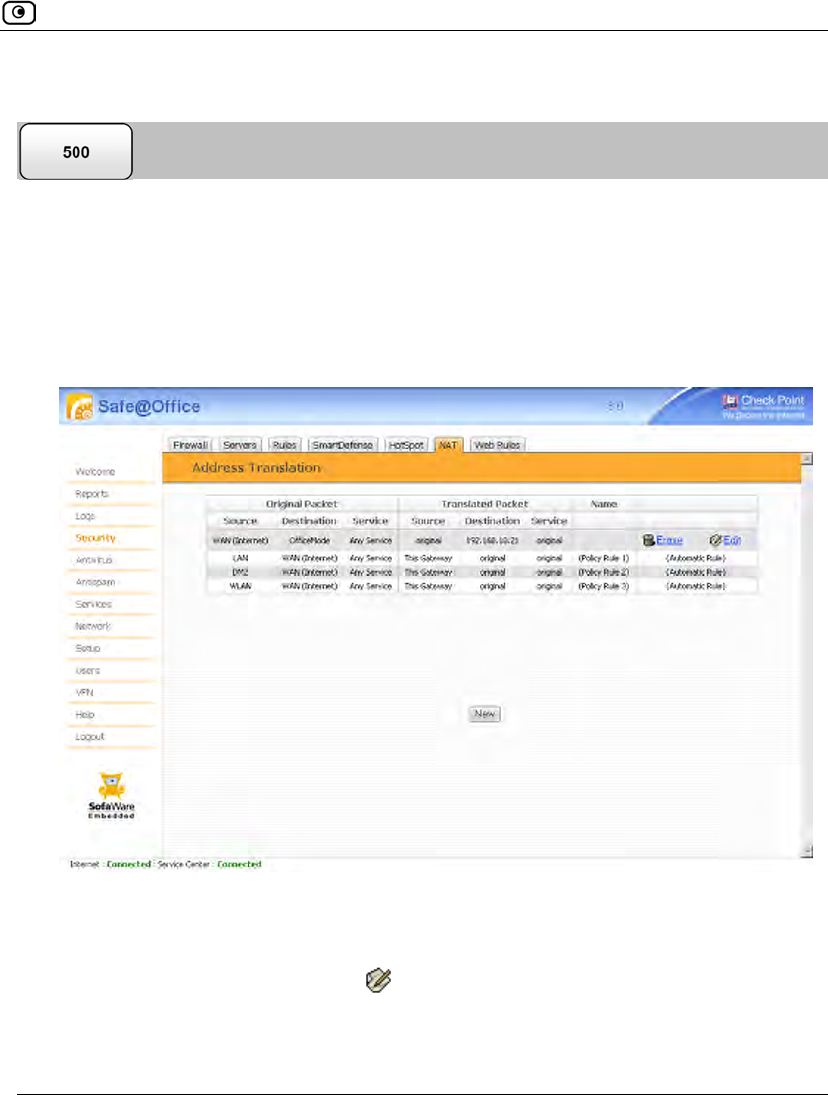
Task: Go to the HotSpot tab
Action: tap(406, 445)
